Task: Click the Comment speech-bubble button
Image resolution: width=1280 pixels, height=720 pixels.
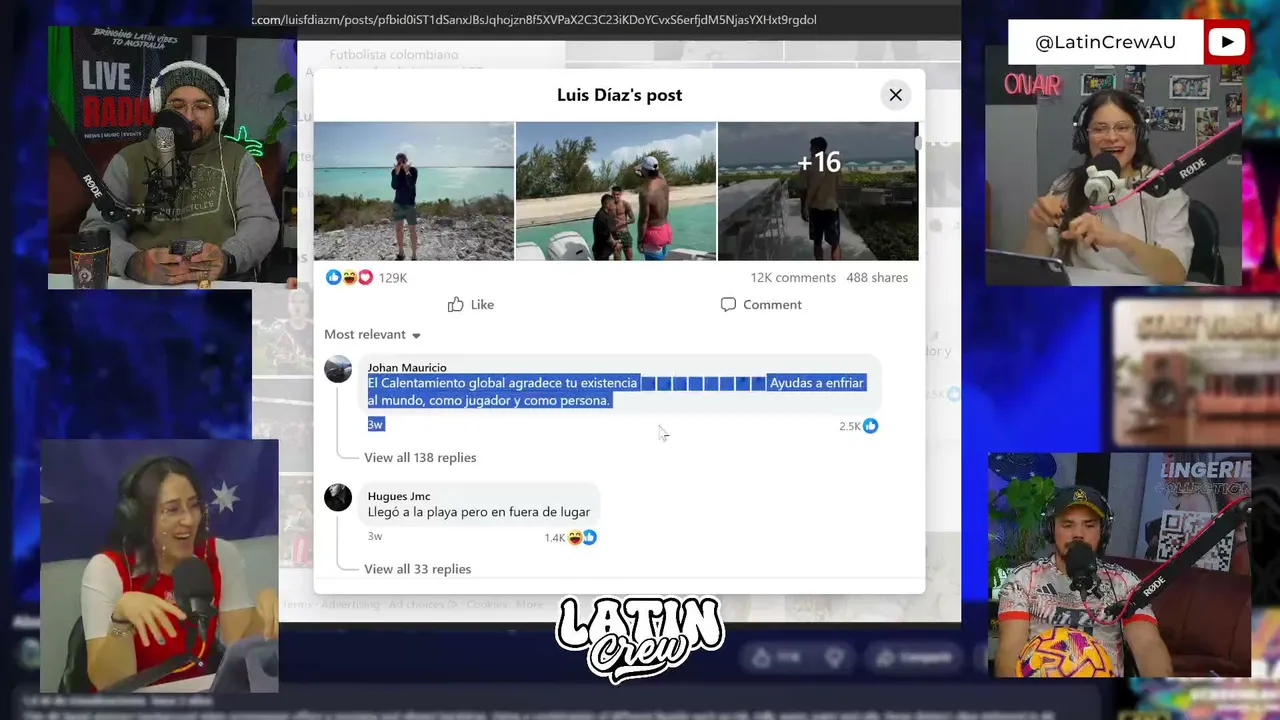Action: coord(761,304)
